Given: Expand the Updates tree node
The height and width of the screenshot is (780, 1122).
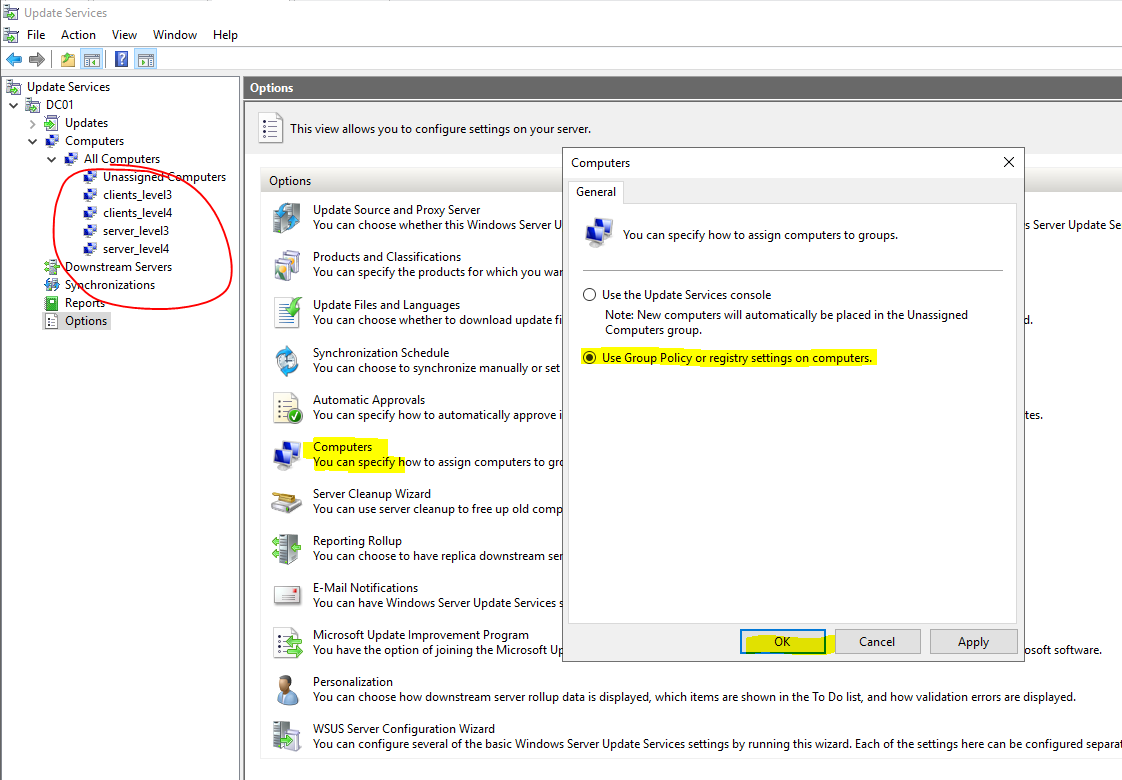Looking at the screenshot, I should click(x=32, y=123).
